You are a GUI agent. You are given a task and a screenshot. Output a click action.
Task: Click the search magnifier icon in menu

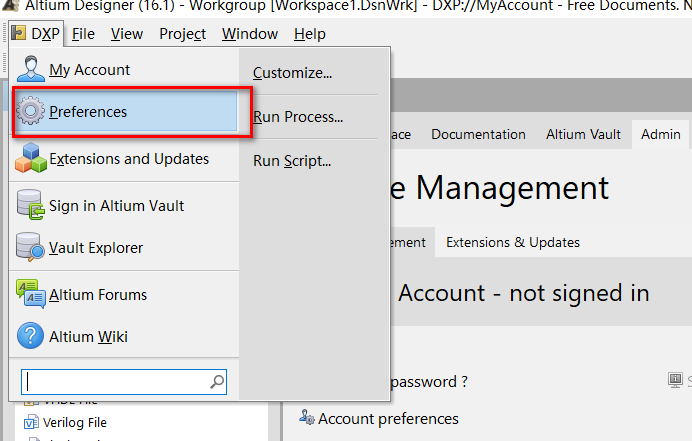tap(217, 382)
